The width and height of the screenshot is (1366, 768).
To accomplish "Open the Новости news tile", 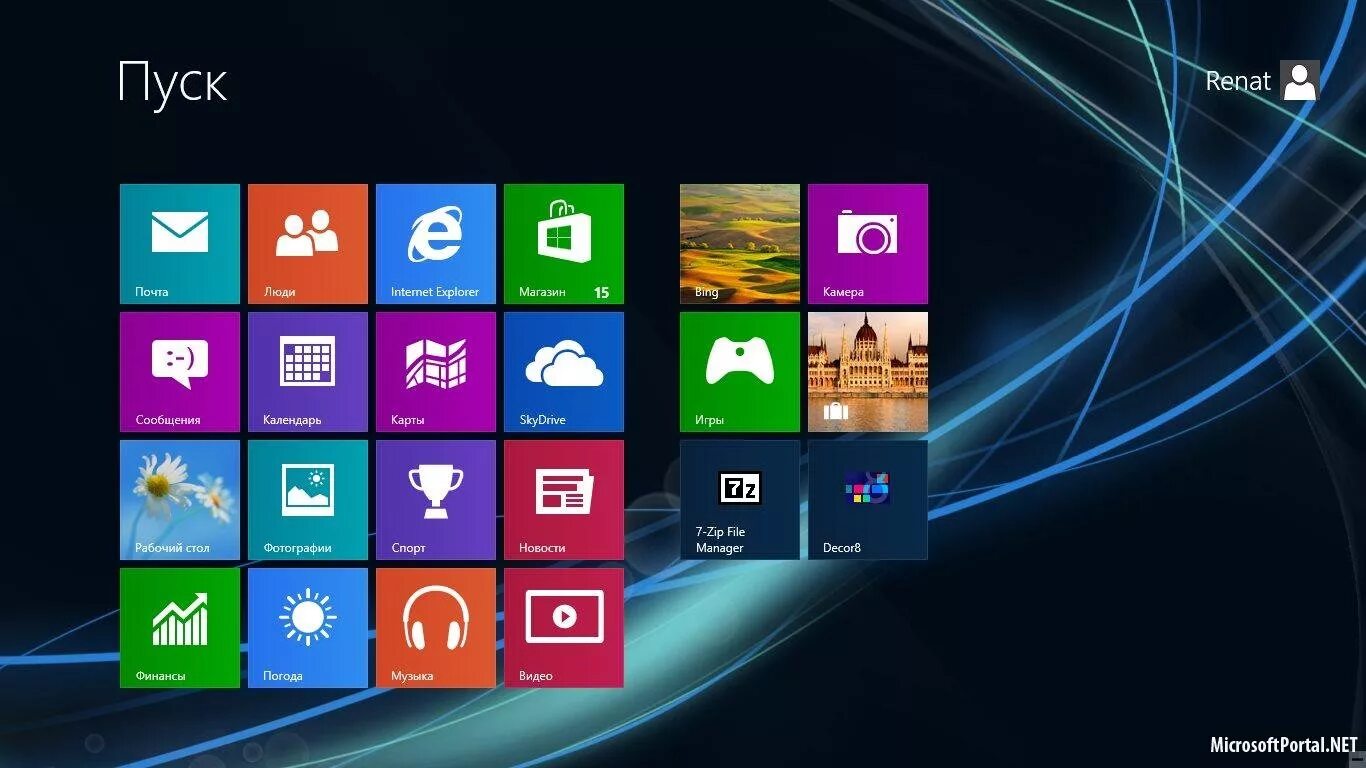I will [564, 500].
